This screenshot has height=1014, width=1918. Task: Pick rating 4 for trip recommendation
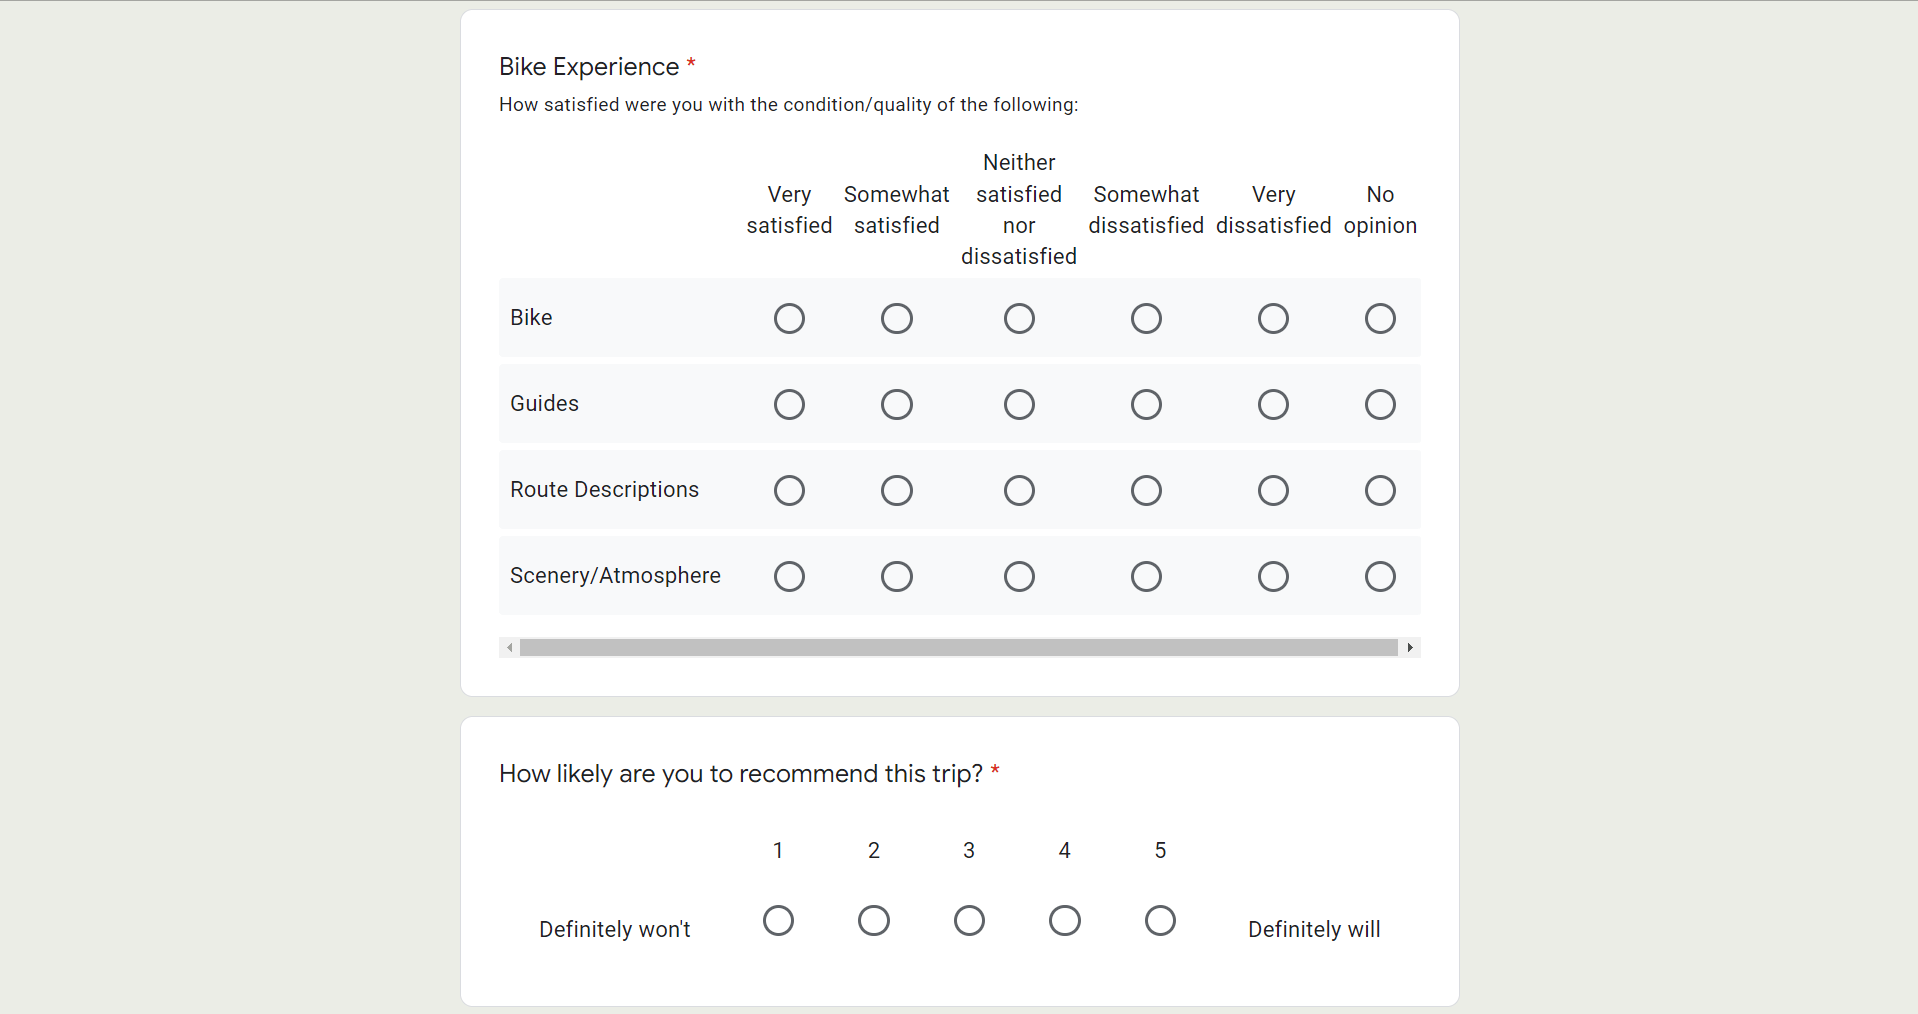(x=1065, y=920)
